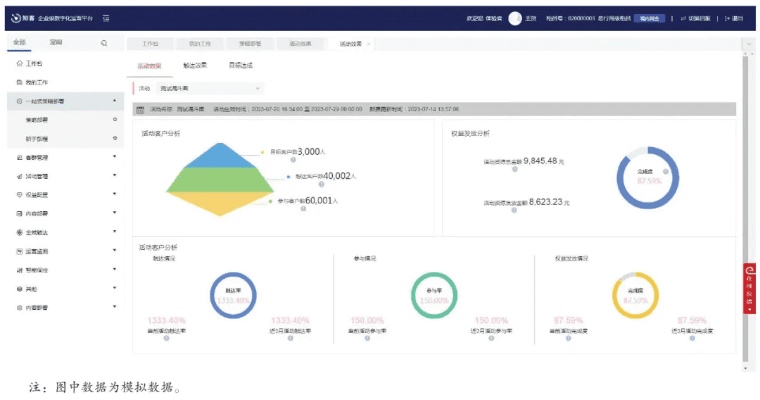Viewport: 760px width, 400px height.
Task: Click the sidebar collapse icon beside the platform title
Action: (x=107, y=18)
